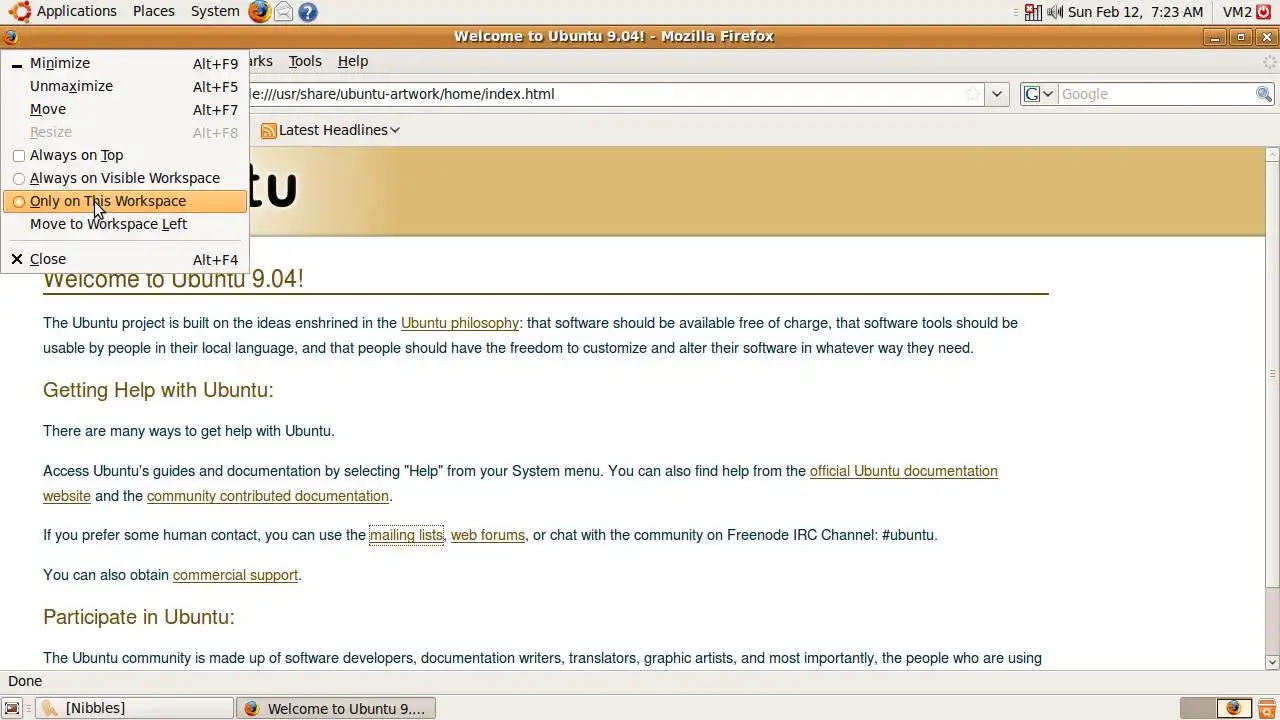
Task: Switch to the empty left workspace
Action: [1197, 708]
